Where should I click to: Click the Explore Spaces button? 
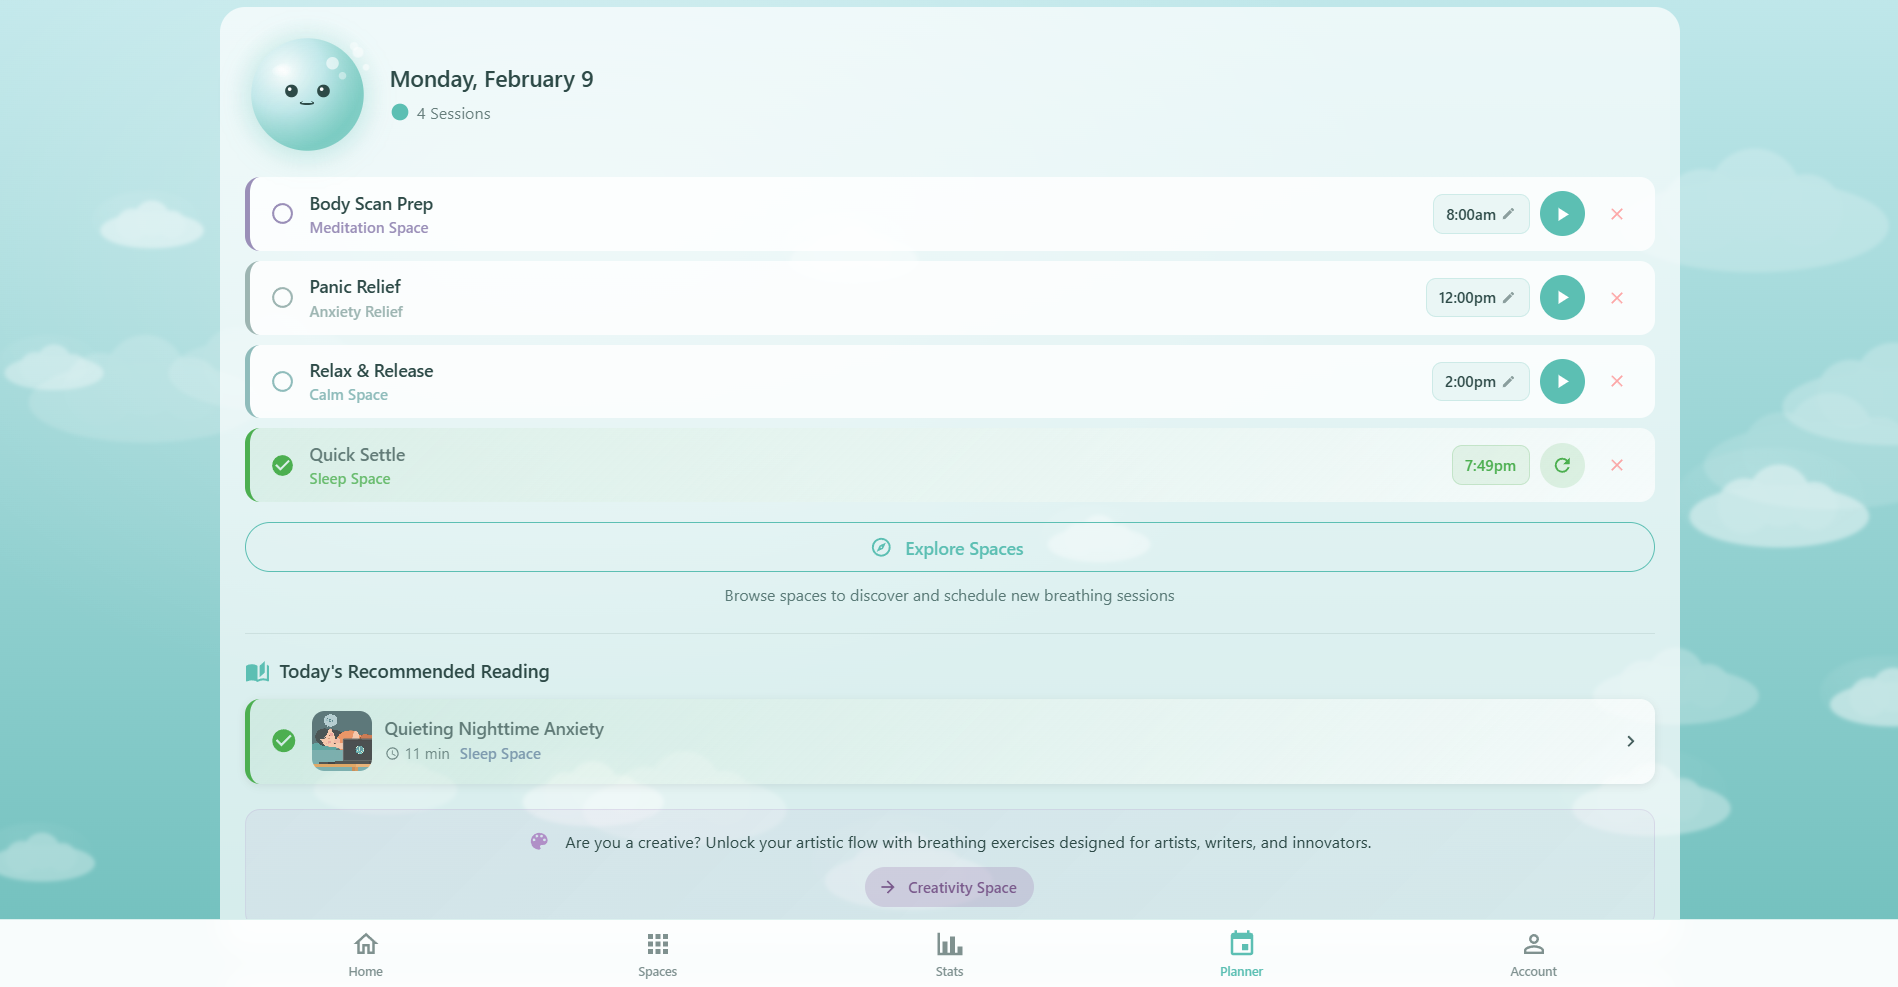(949, 548)
